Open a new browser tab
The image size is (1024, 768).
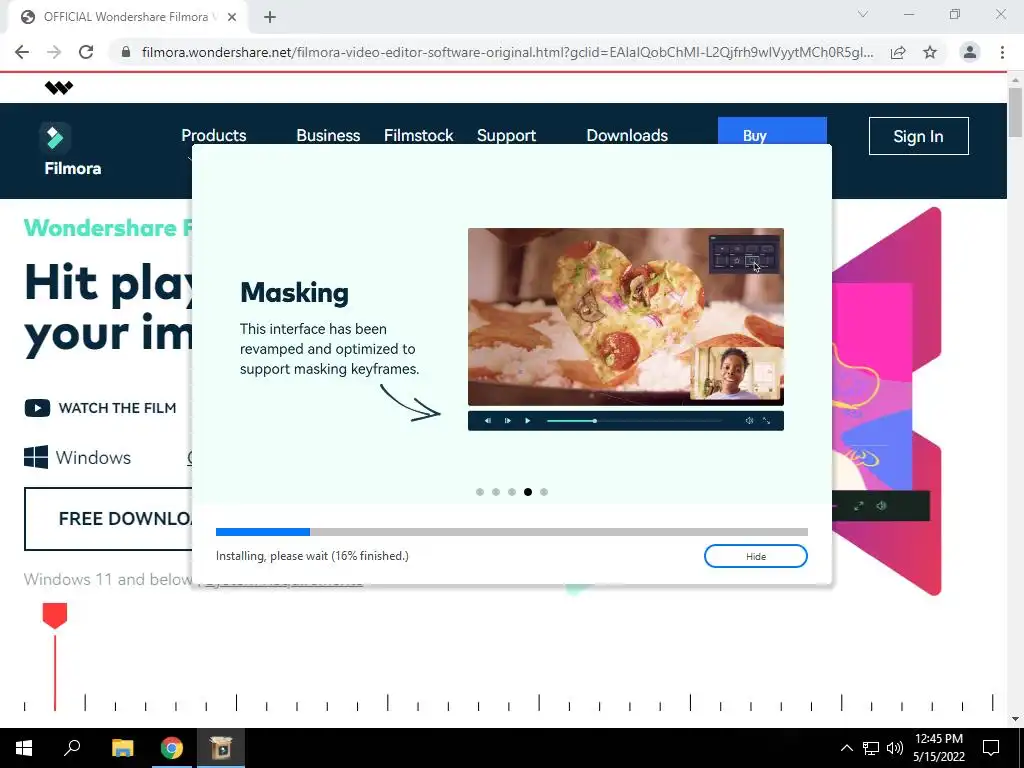click(x=270, y=17)
